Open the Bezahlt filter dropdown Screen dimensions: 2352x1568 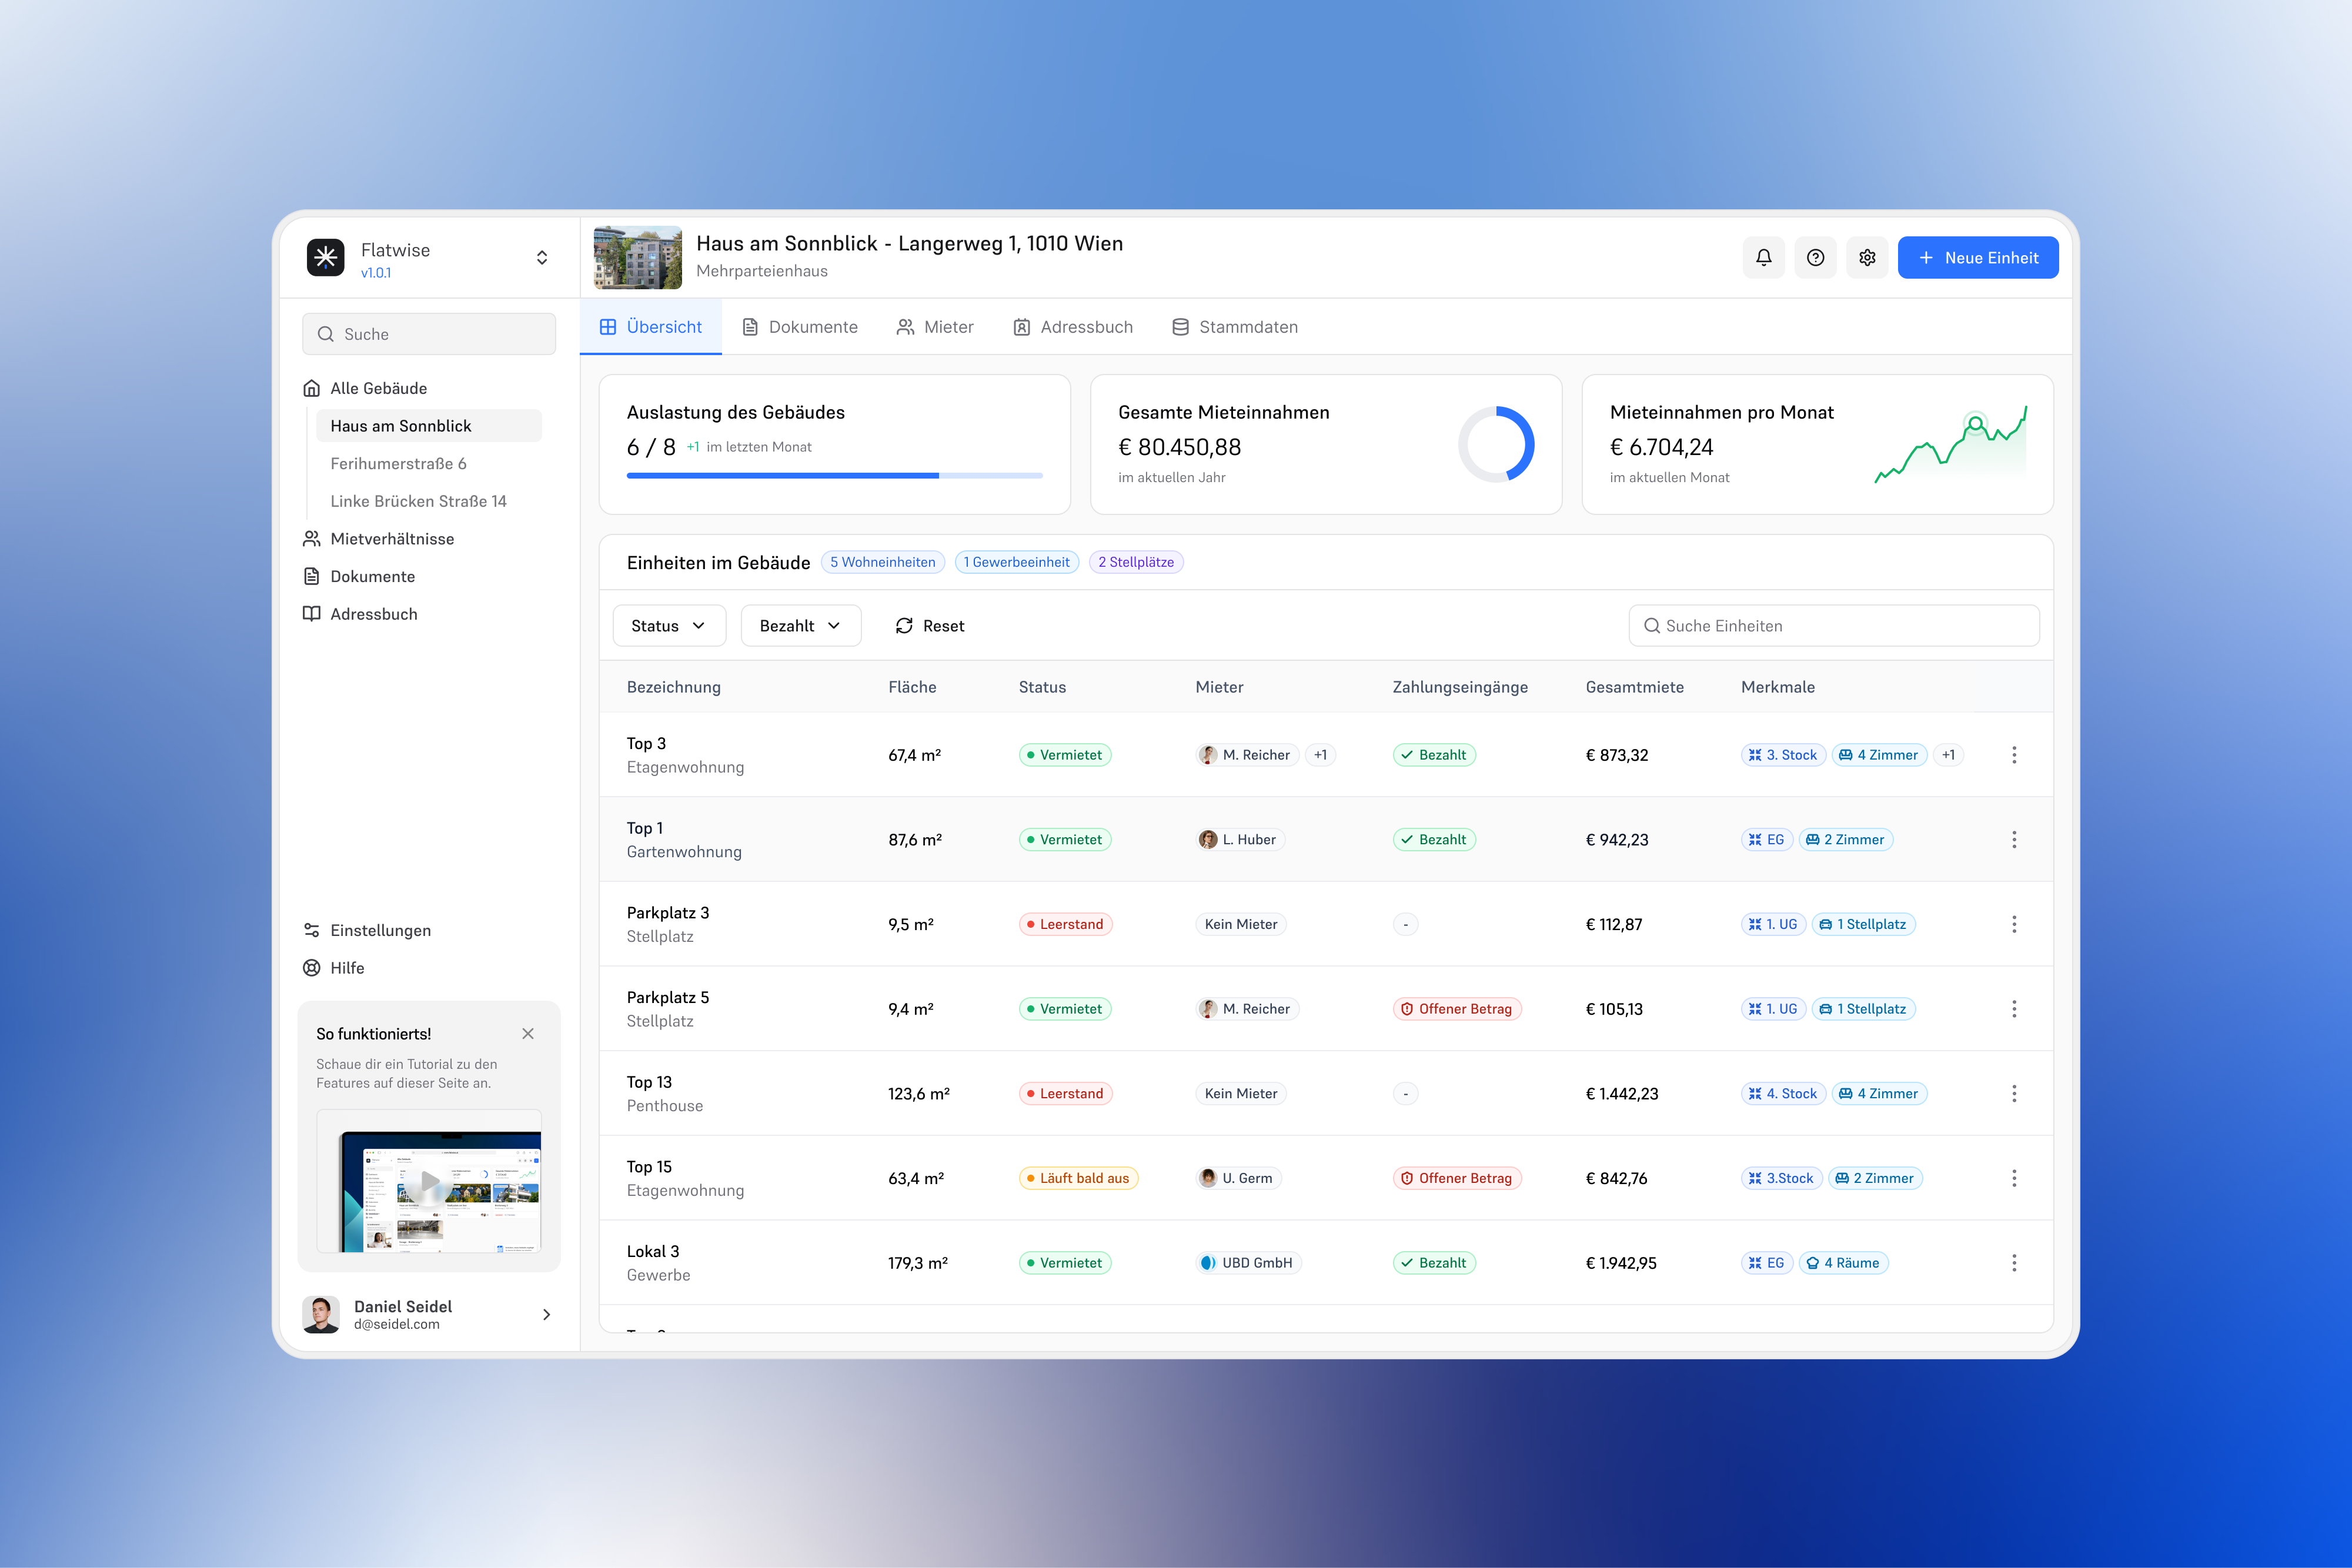pyautogui.click(x=800, y=626)
